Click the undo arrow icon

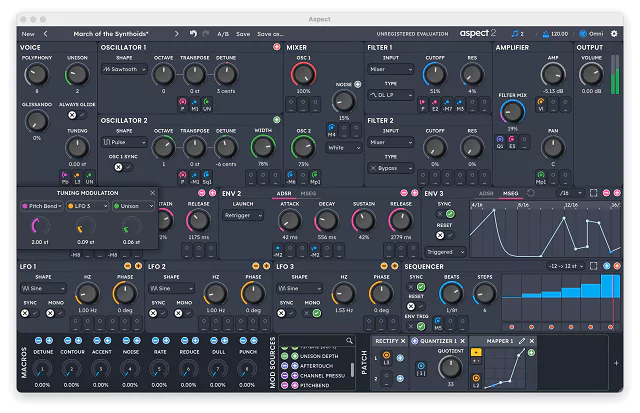pos(193,33)
